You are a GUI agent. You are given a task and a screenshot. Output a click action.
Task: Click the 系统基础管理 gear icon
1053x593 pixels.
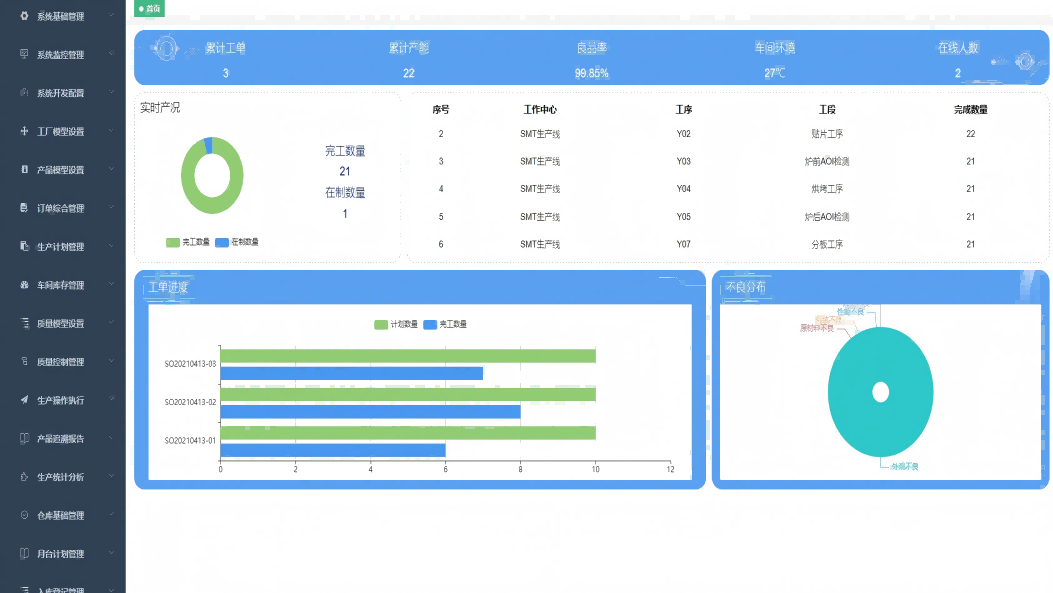pos(25,16)
